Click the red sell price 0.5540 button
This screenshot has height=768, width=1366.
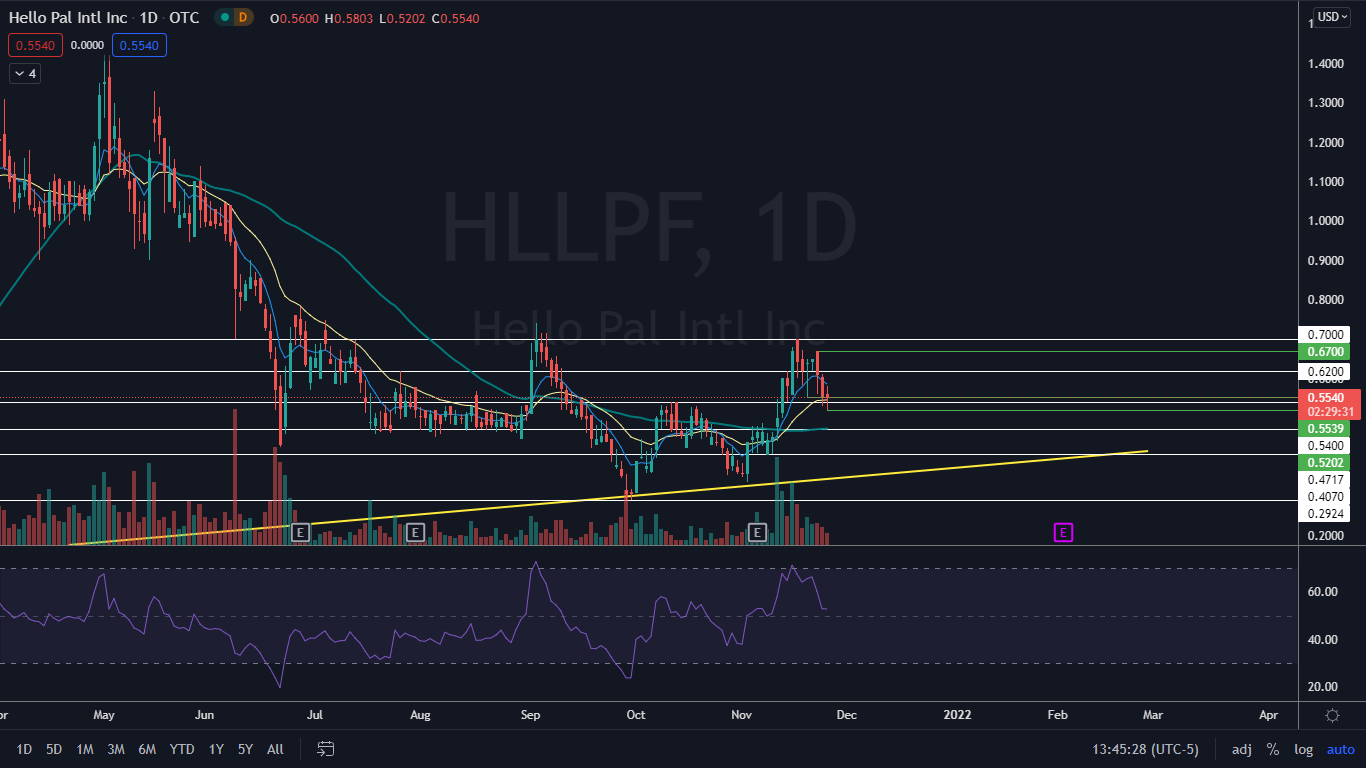click(36, 45)
